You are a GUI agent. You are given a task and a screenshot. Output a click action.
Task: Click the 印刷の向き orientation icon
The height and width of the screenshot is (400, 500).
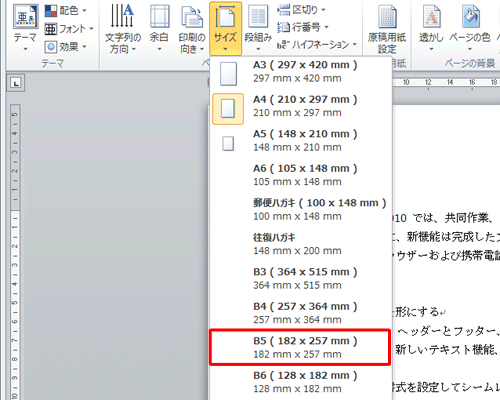[x=192, y=16]
